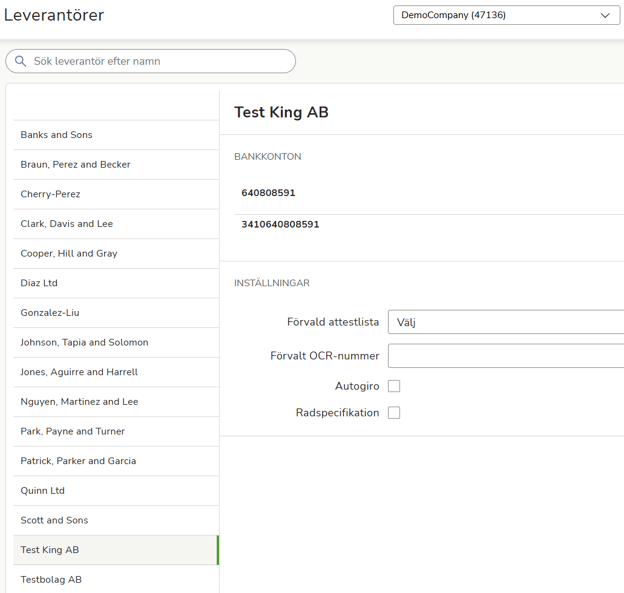Select Testbolag AB in the list
Image resolution: width=624 pixels, height=593 pixels.
pyautogui.click(x=51, y=579)
